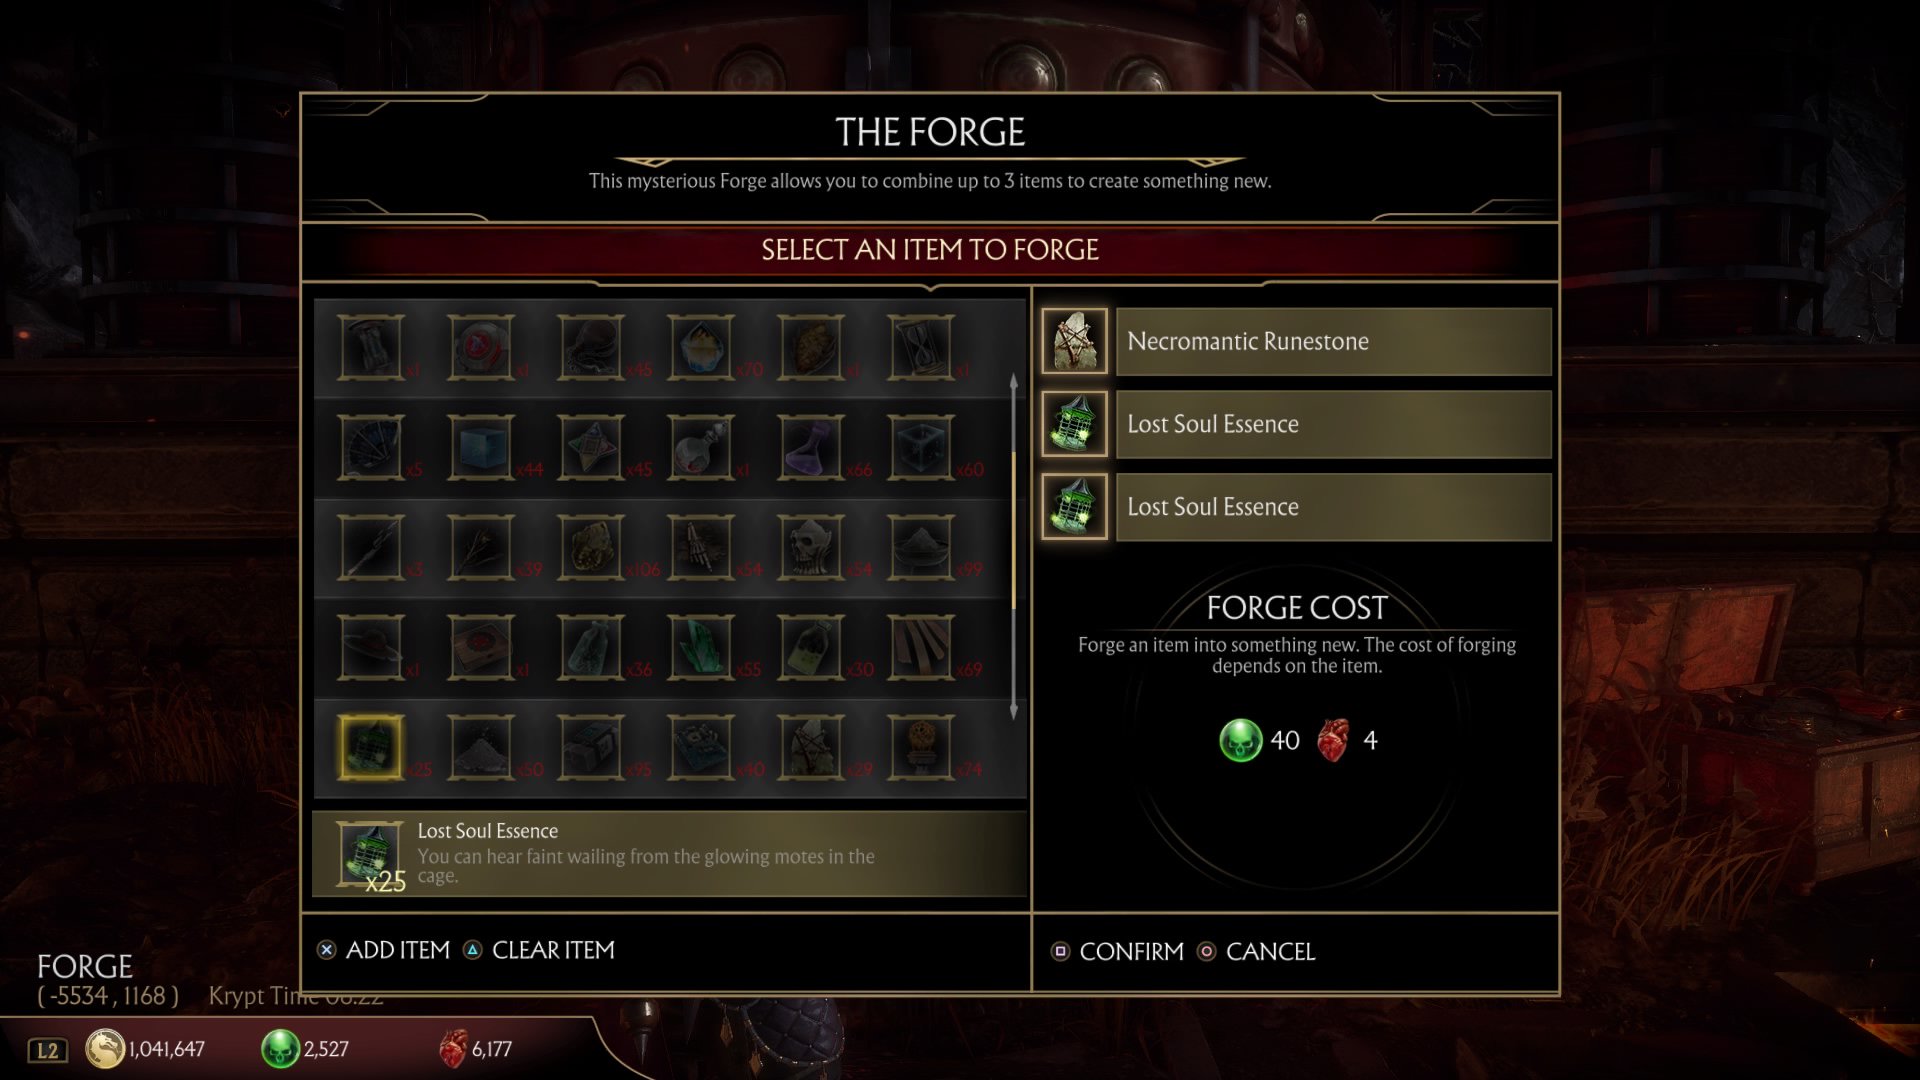Pick the skull mask item with x54

click(x=811, y=547)
